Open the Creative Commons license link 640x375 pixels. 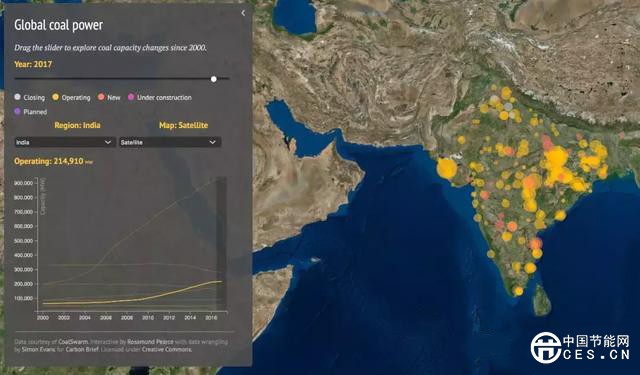point(167,350)
